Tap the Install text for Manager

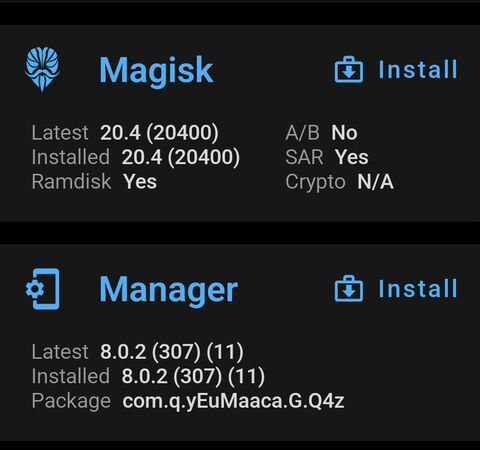click(418, 288)
